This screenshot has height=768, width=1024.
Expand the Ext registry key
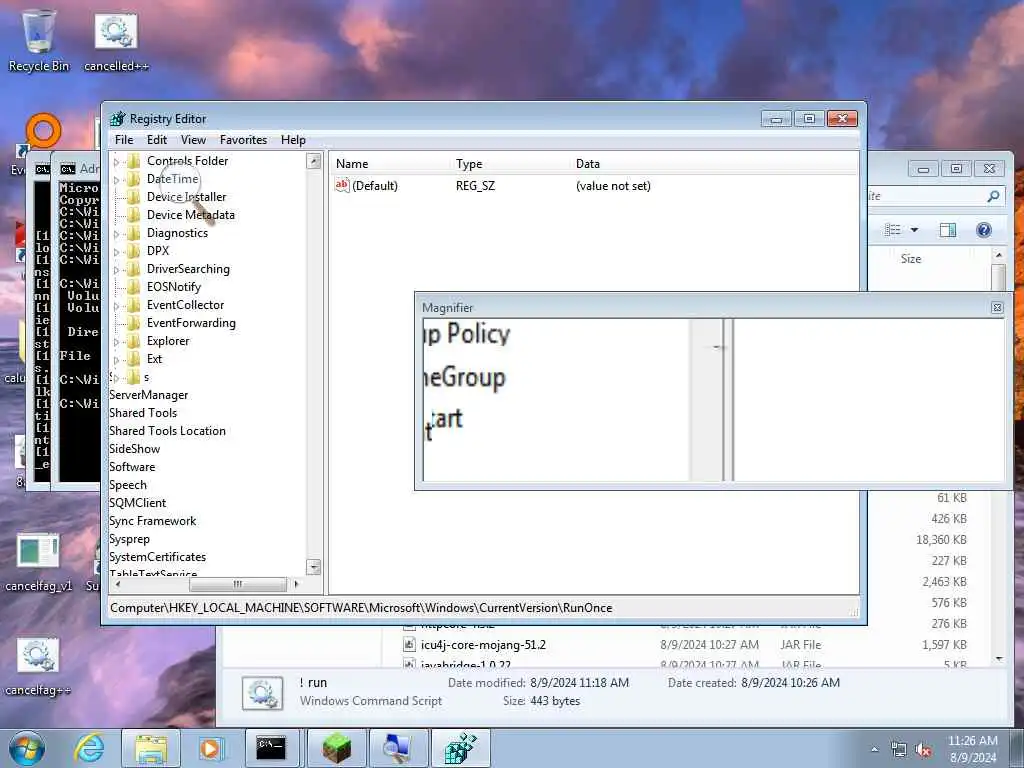pyautogui.click(x=116, y=360)
